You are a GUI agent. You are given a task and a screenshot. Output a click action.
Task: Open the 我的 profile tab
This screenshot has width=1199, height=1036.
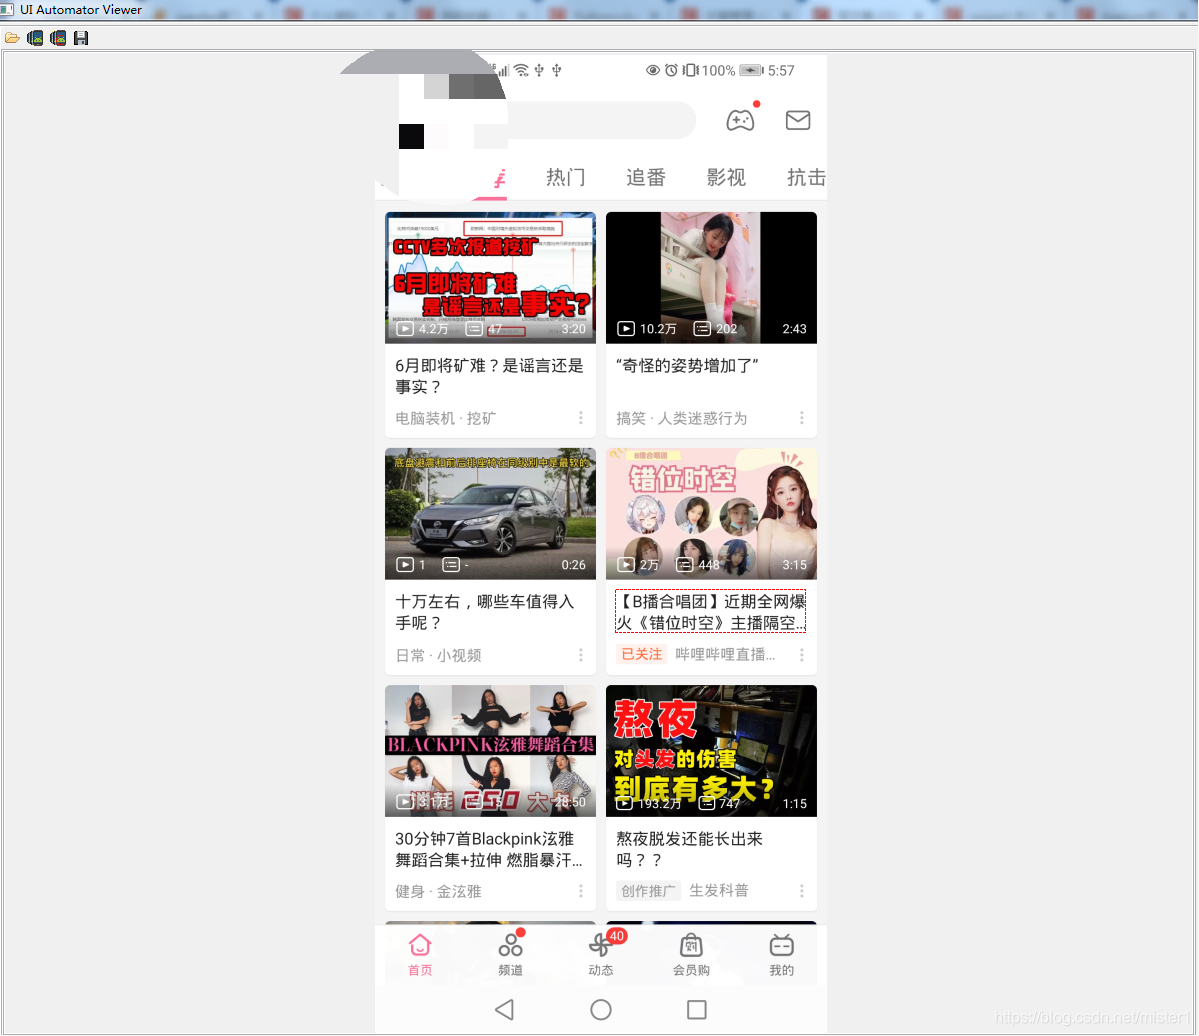click(781, 954)
